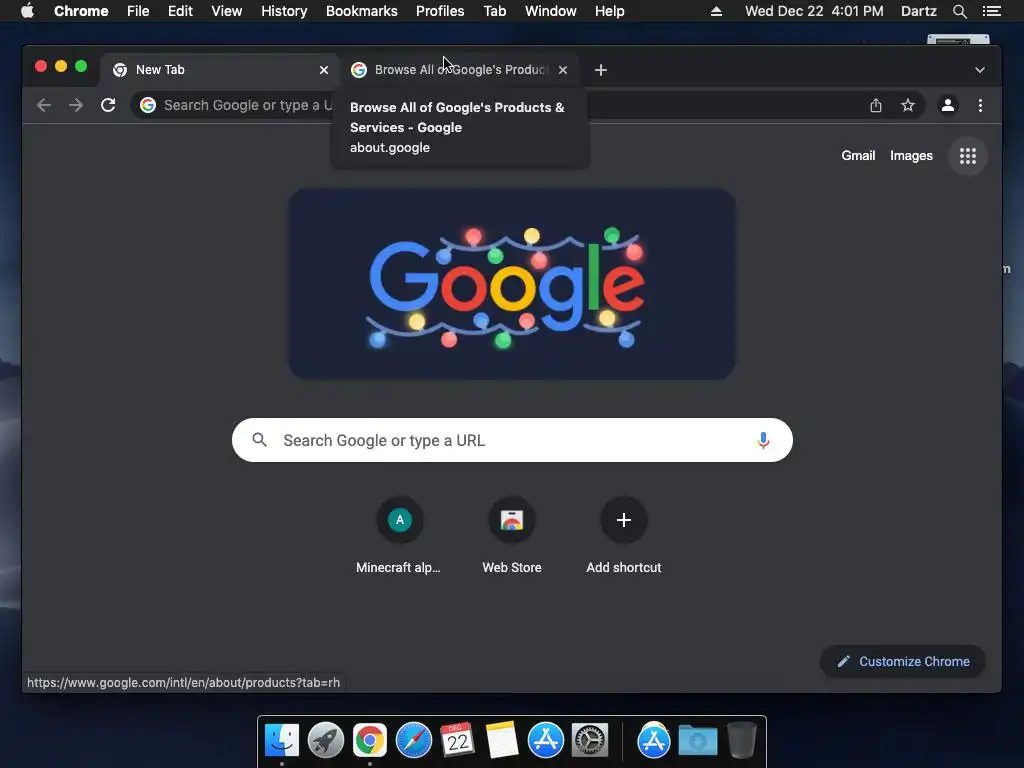
Task: Open the Web Store shortcut
Action: point(512,536)
